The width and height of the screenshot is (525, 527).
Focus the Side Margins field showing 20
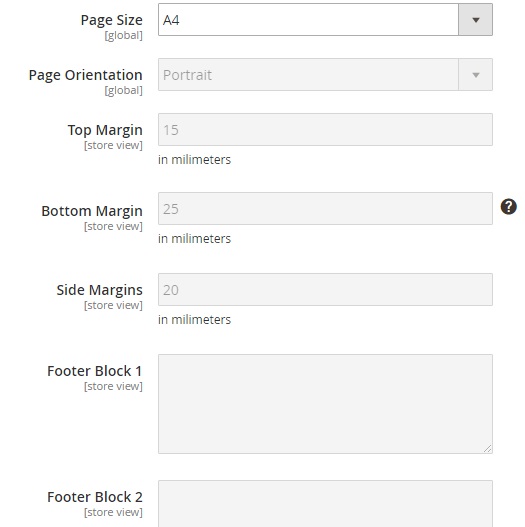click(325, 289)
